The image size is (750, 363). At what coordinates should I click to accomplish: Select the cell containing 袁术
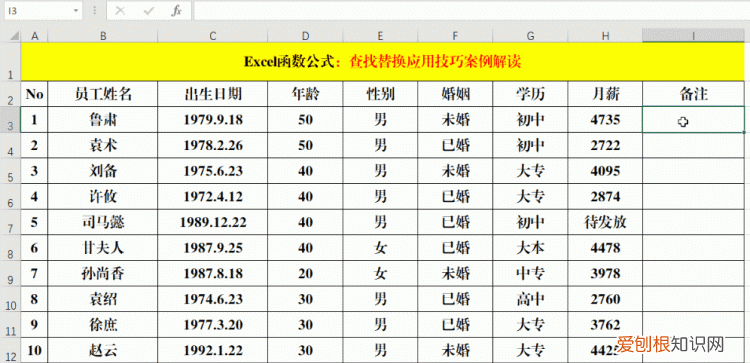point(103,145)
